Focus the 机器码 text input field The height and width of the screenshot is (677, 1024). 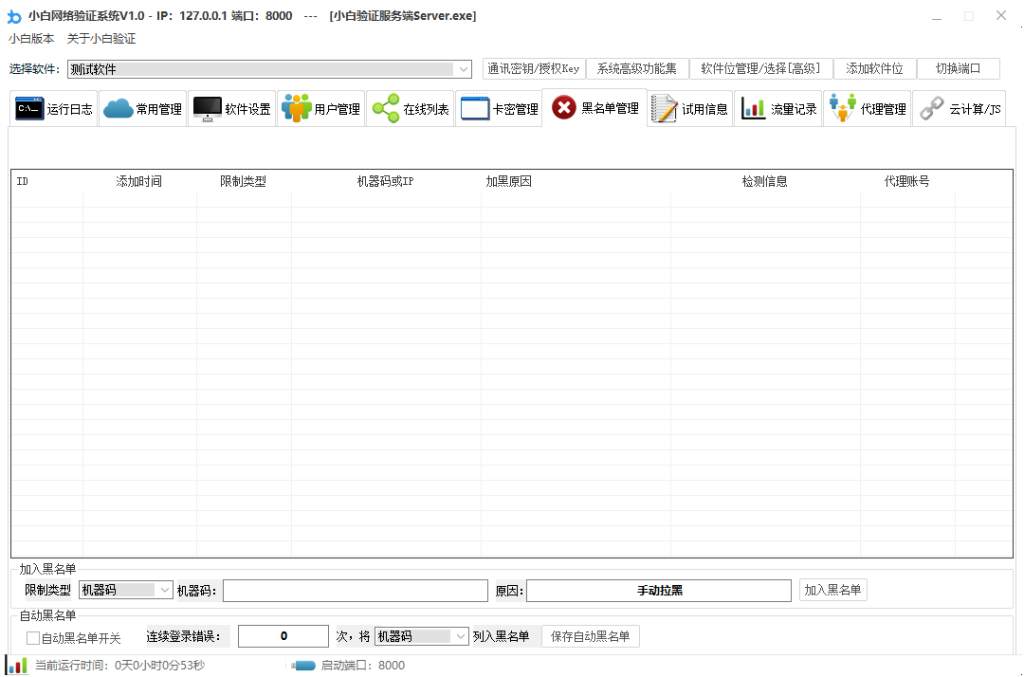[x=355, y=591]
